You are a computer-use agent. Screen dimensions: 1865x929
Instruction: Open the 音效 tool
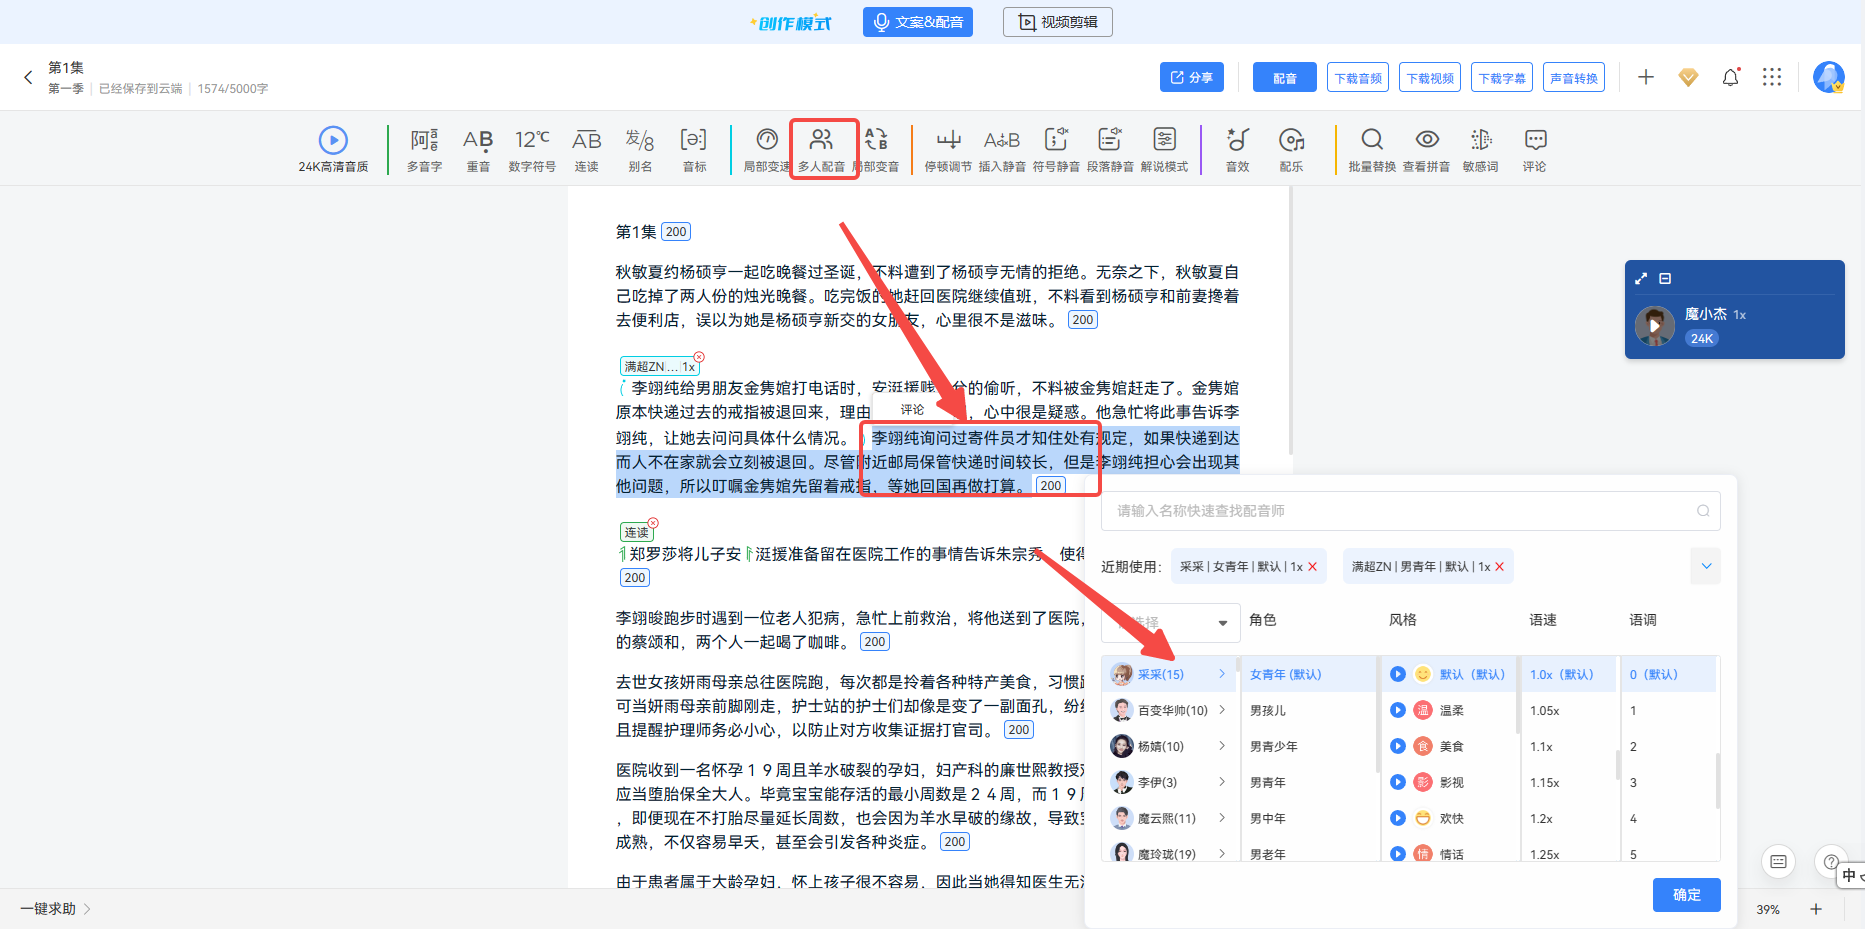click(x=1238, y=150)
